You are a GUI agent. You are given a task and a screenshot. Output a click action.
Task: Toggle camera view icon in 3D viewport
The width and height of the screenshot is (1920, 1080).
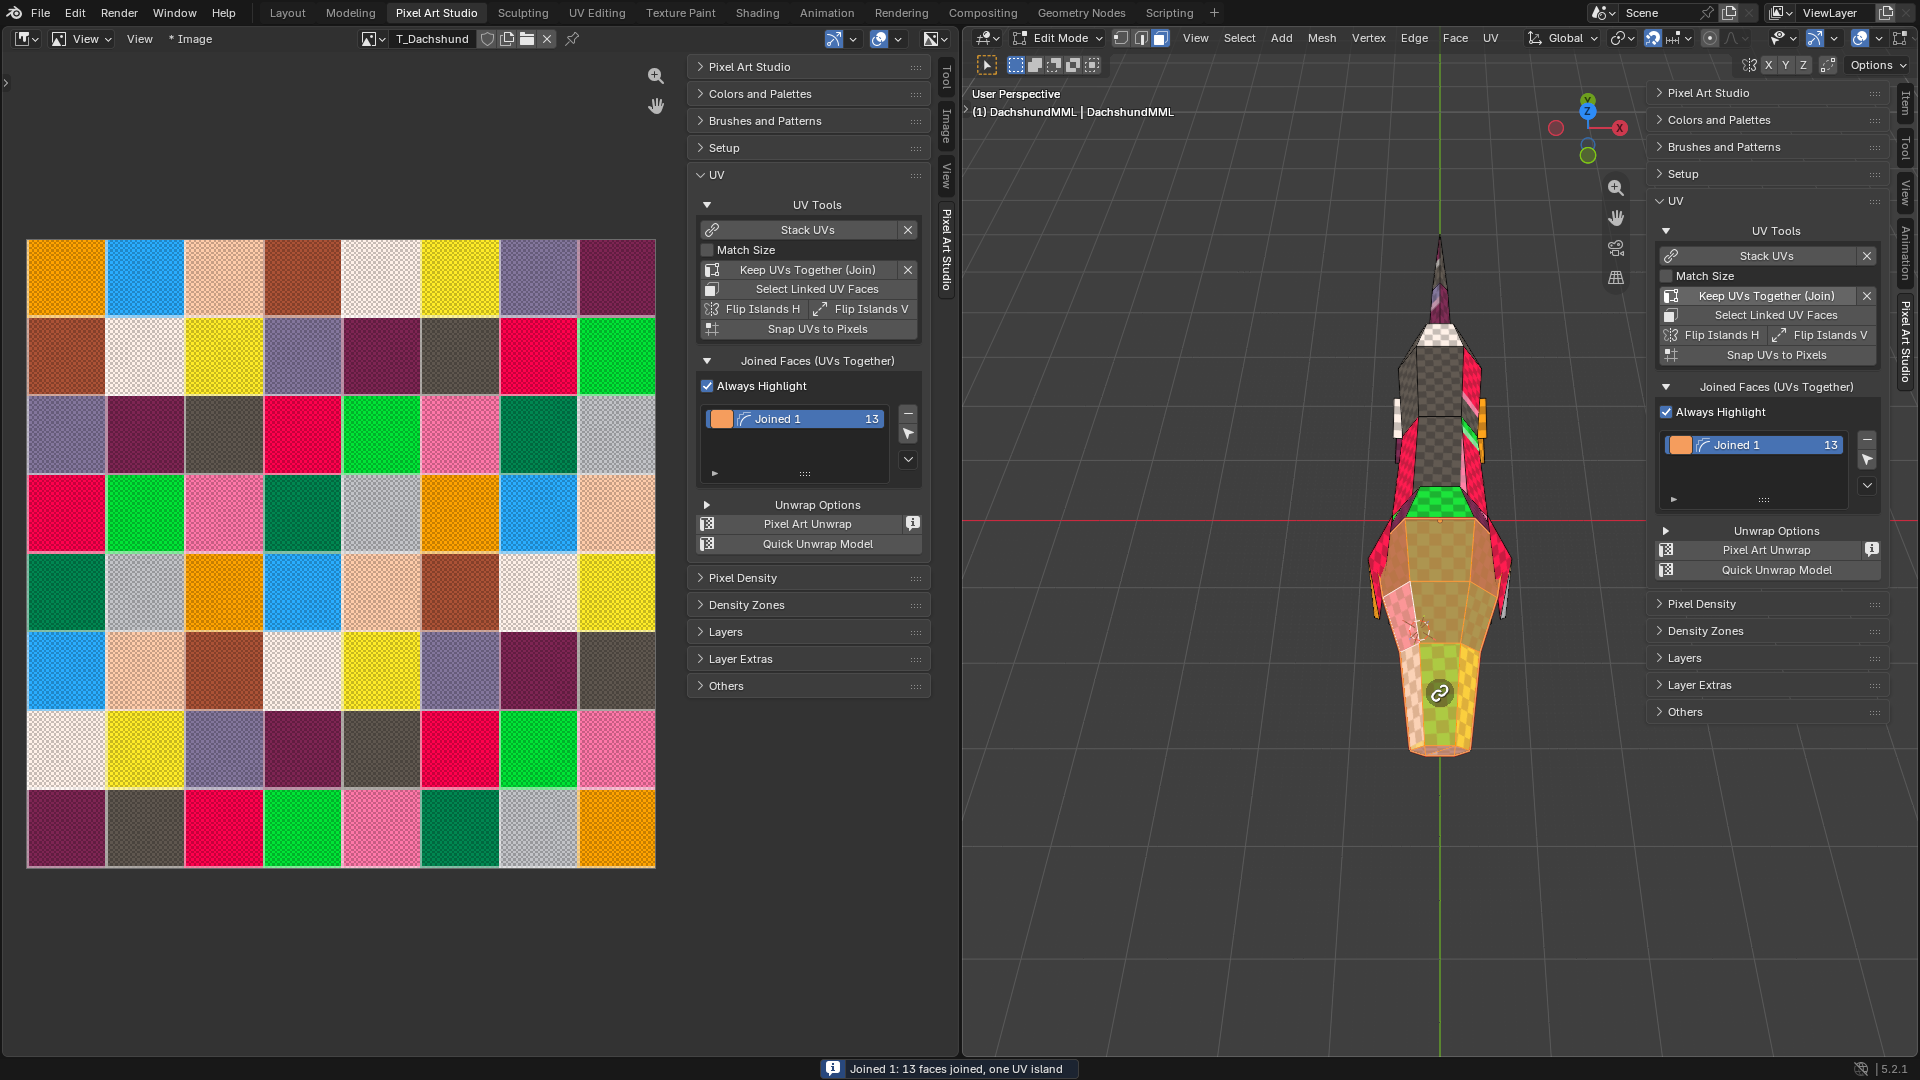(1616, 248)
